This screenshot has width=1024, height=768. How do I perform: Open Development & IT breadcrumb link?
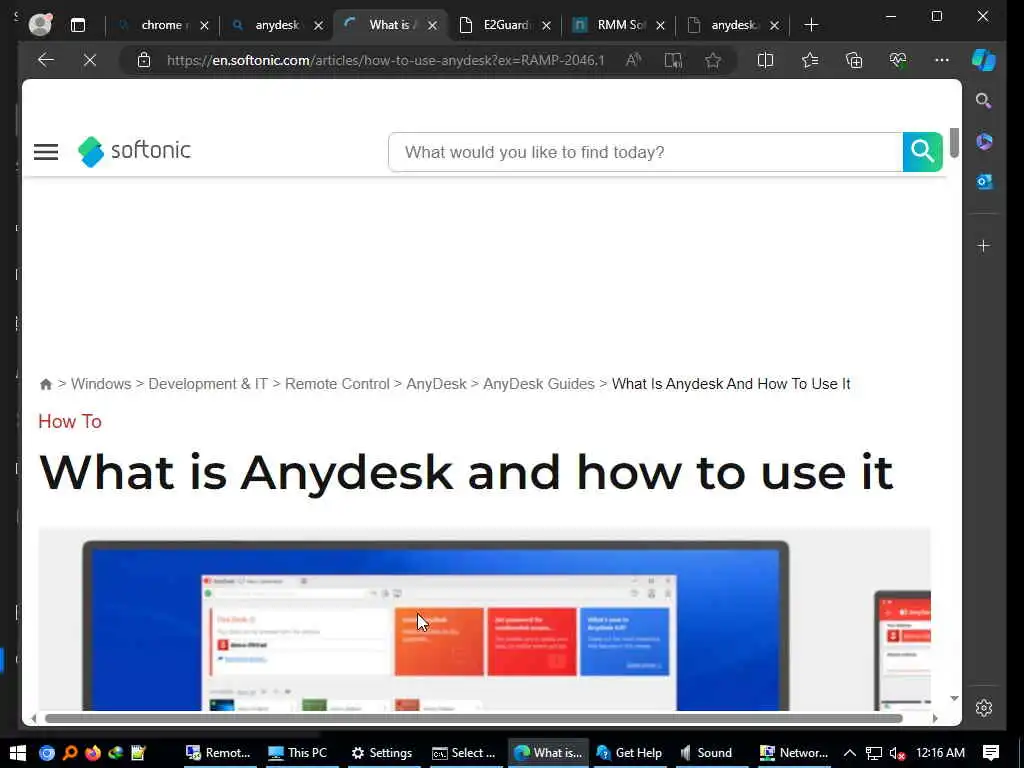[208, 384]
